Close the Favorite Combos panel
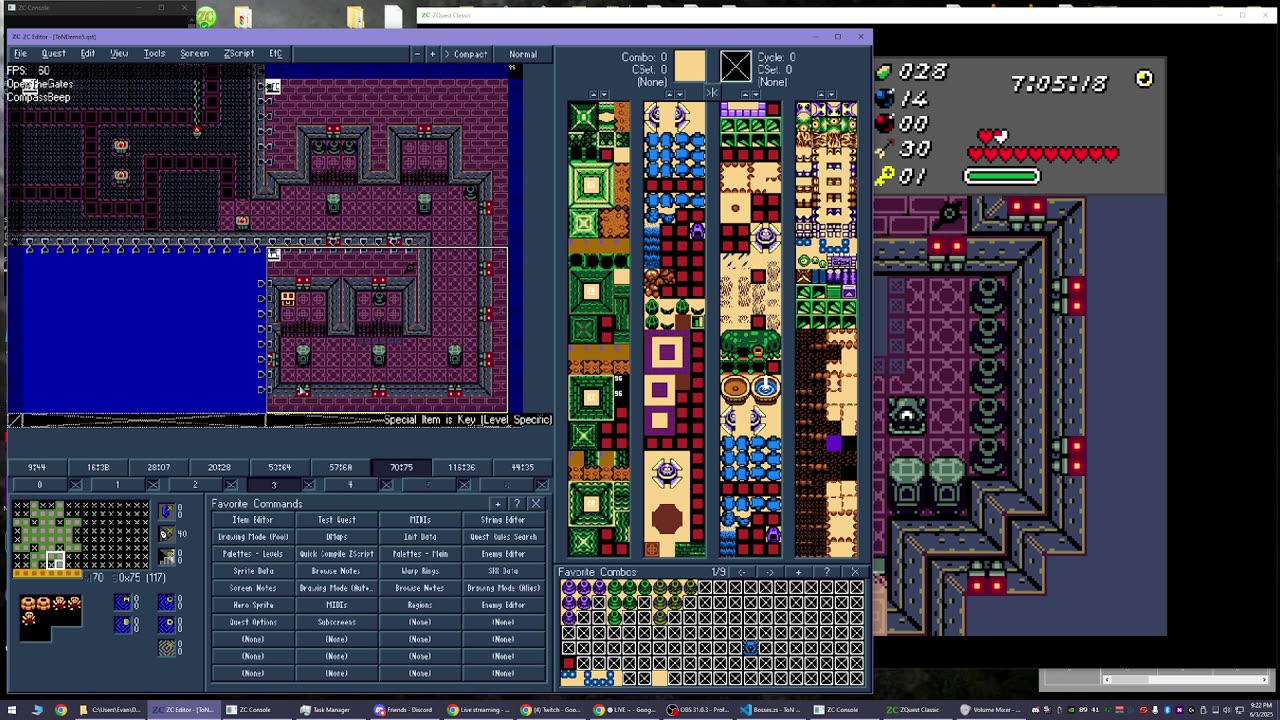Screen dimensions: 1280x720 [x=854, y=572]
